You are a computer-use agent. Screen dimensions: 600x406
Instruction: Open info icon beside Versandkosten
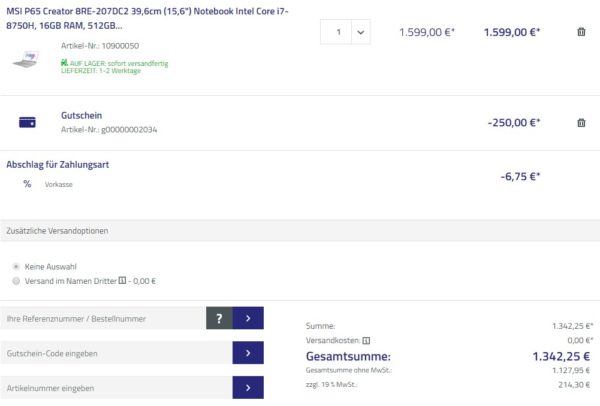coord(366,340)
